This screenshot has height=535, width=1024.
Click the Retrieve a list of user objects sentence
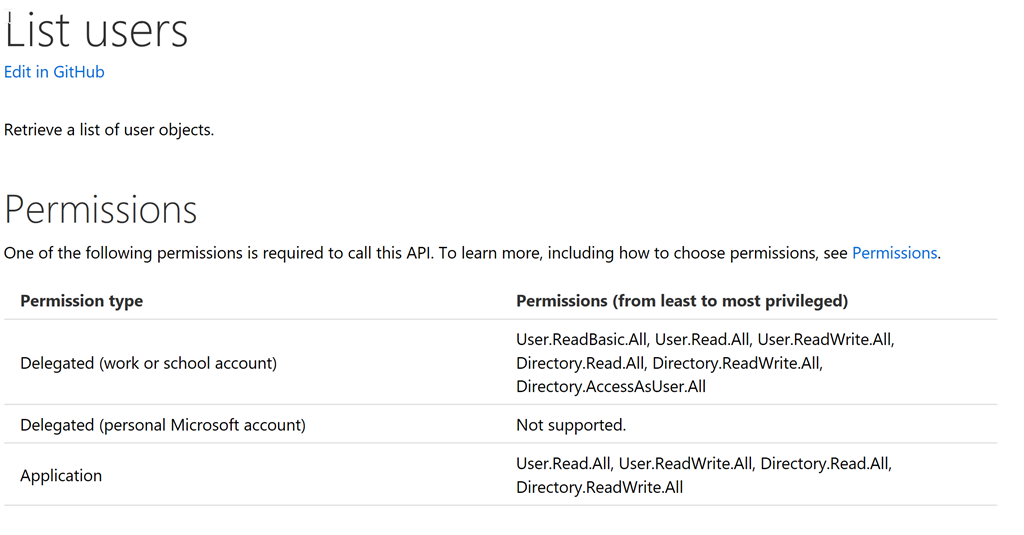(x=109, y=130)
